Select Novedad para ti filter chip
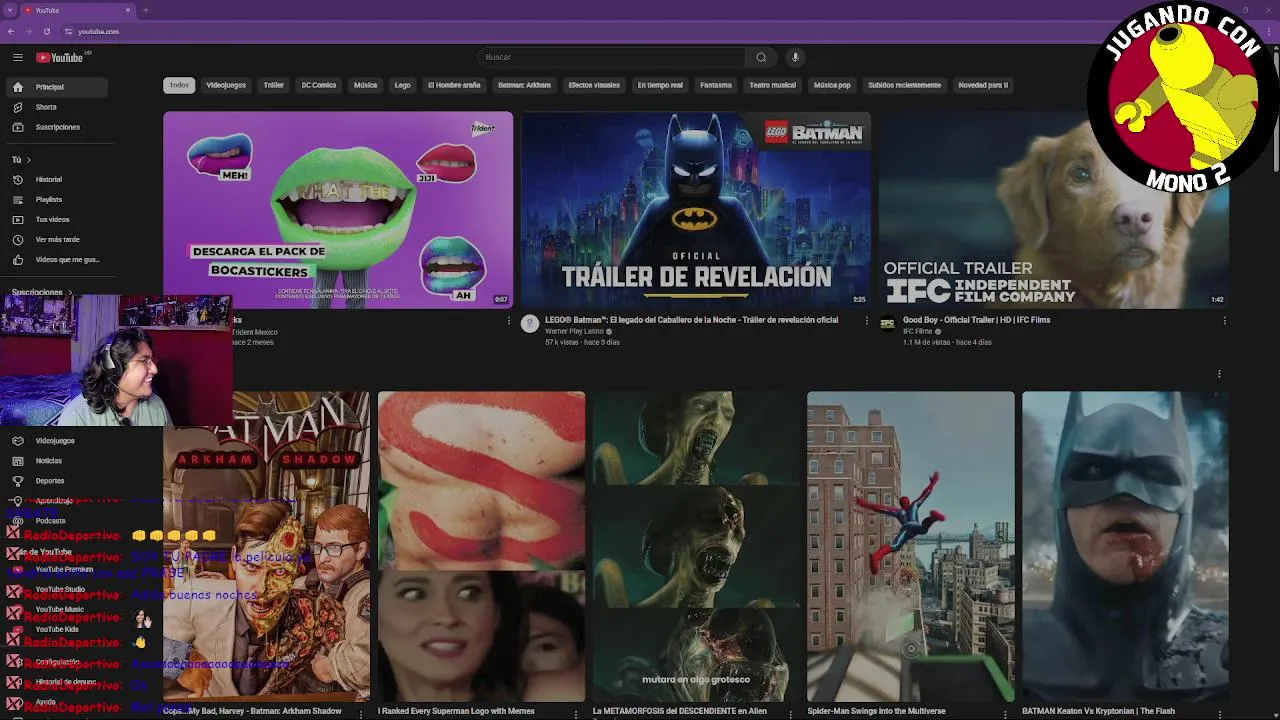The width and height of the screenshot is (1280, 720). [x=983, y=85]
